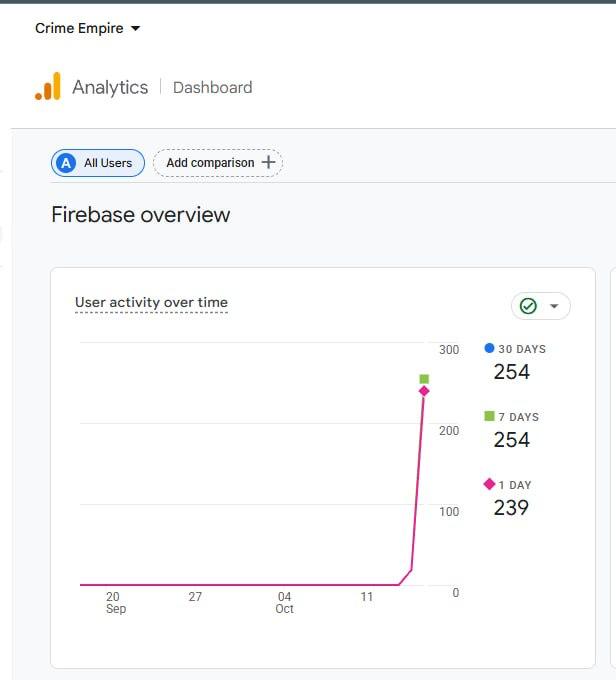Screen dimensions: 616x680
Task: Click the 200 y-axis label
Action: click(449, 431)
